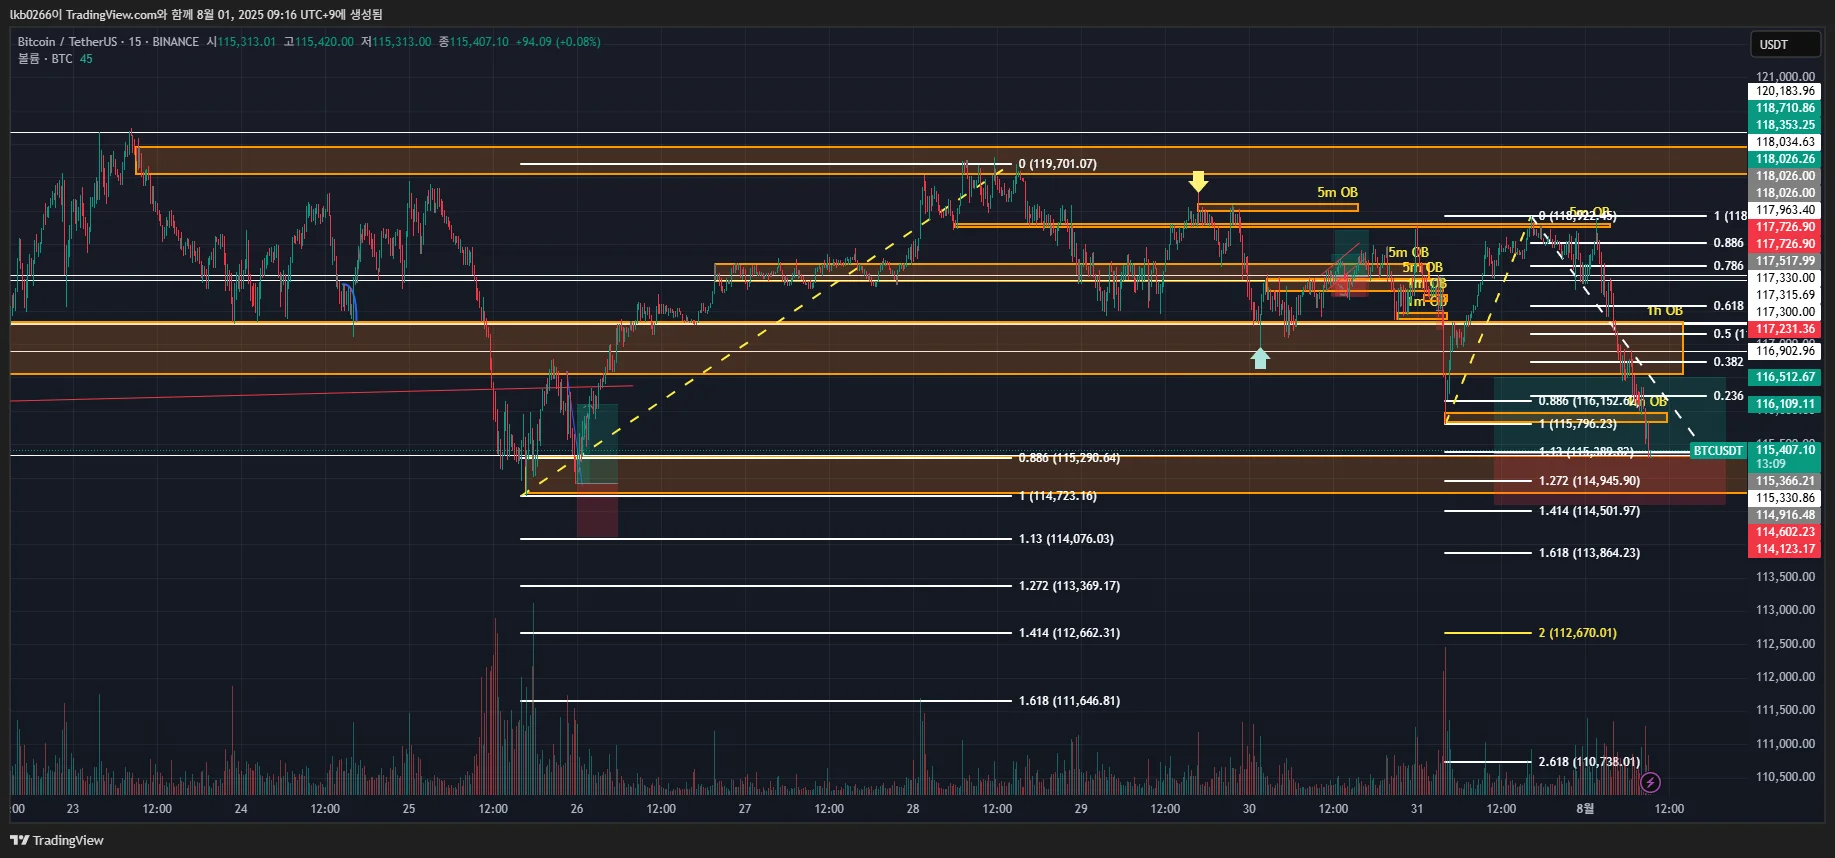This screenshot has height=858, width=1835.
Task: Click date 23 on the time axis
Action: 72,809
